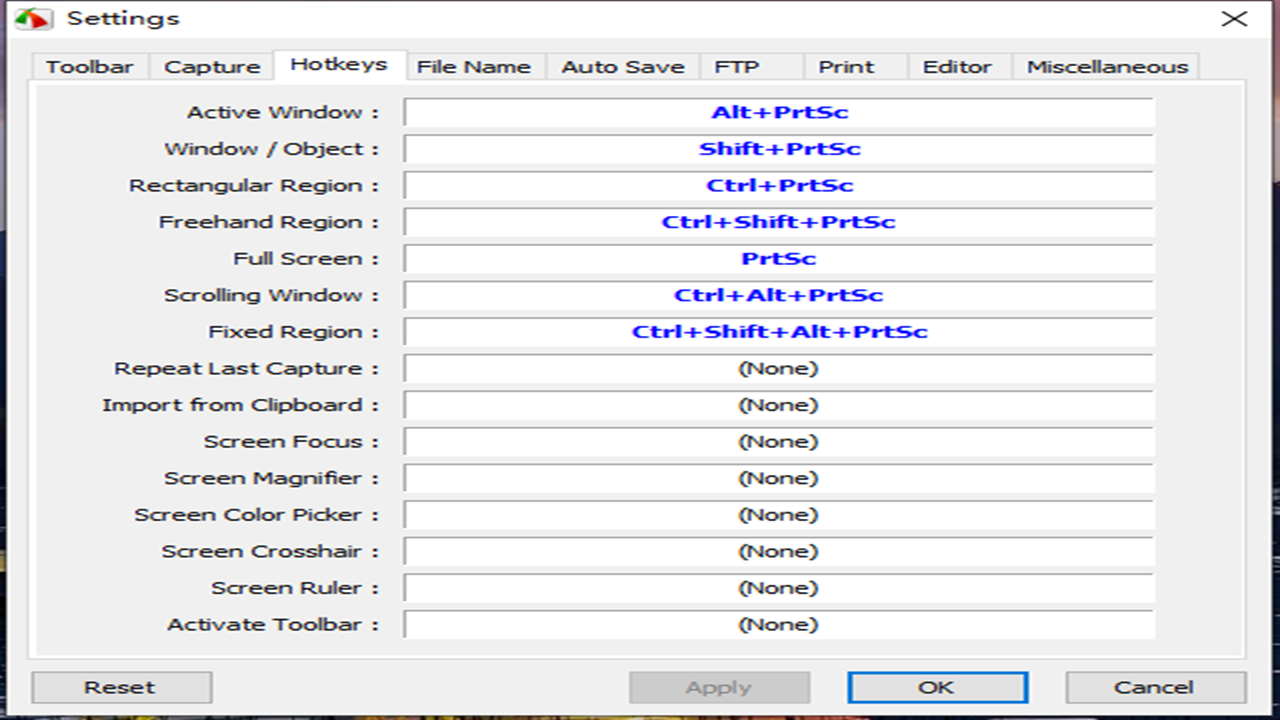
Task: Open the Editor tab
Action: (x=957, y=67)
